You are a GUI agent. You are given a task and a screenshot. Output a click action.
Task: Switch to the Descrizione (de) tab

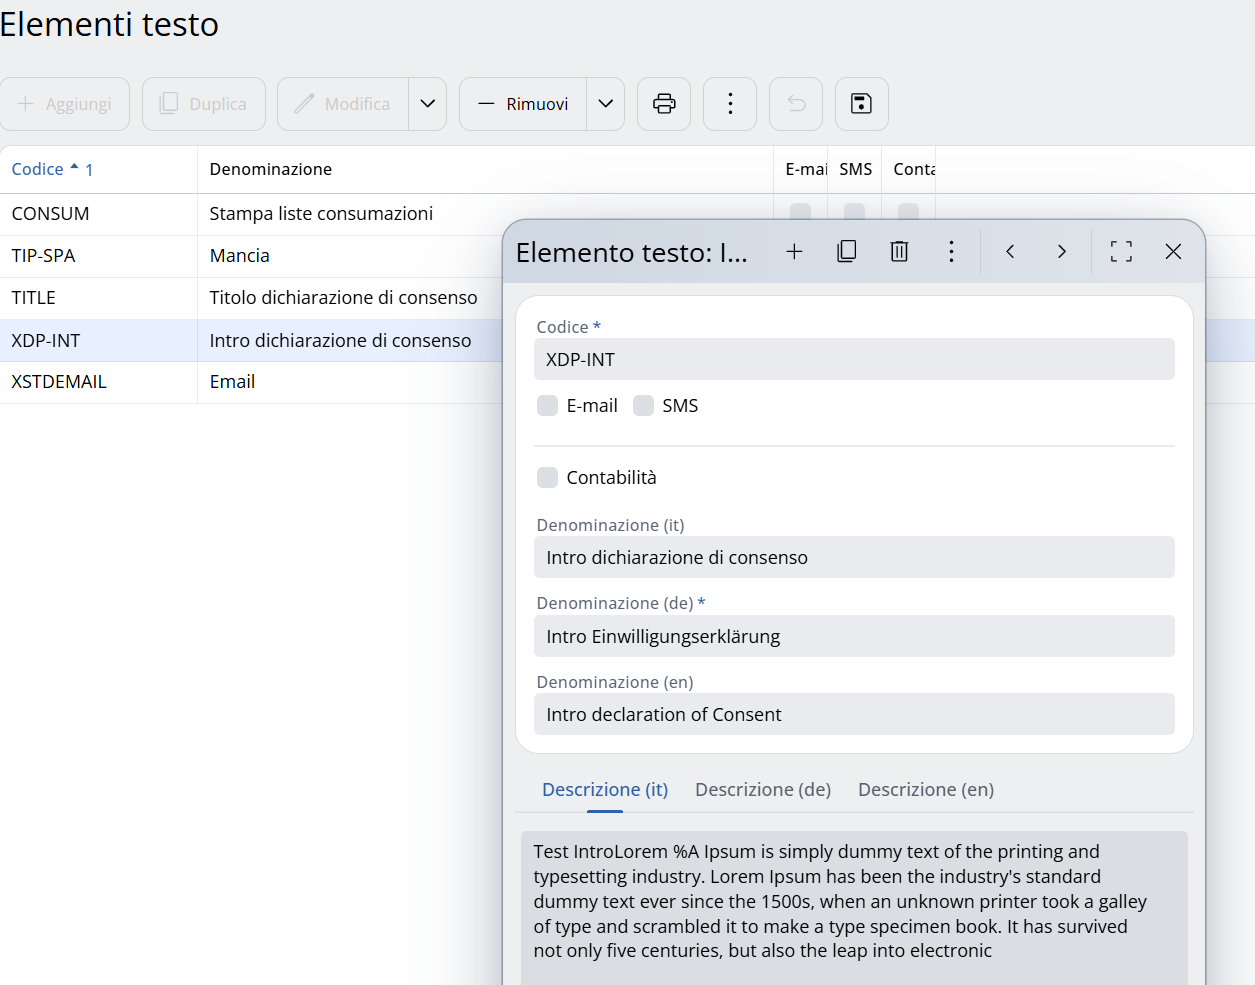point(763,790)
